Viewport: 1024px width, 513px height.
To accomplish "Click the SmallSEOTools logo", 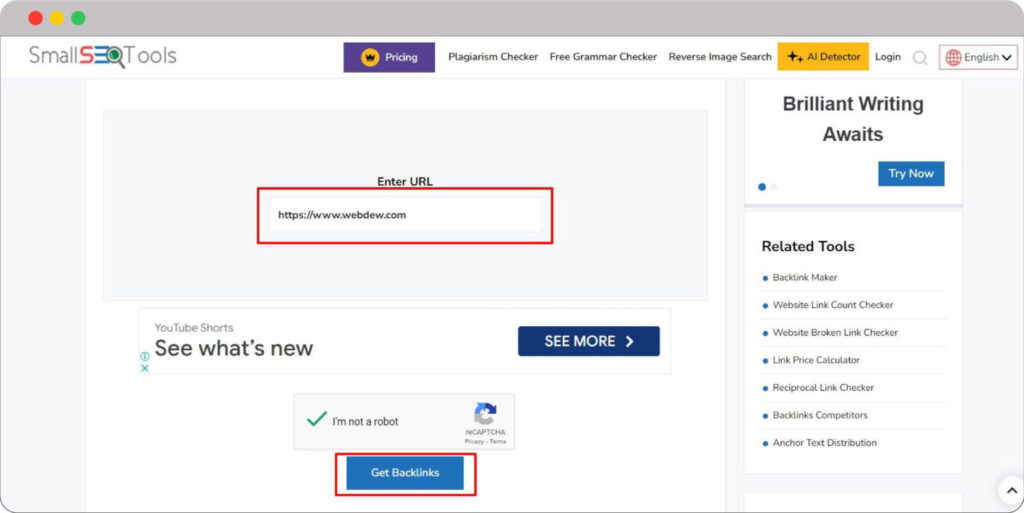I will 103,56.
